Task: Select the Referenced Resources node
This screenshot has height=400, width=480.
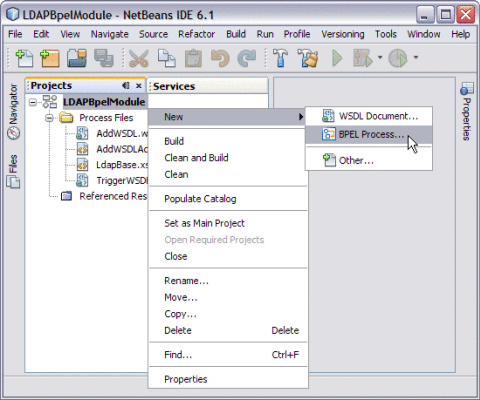Action: [113, 196]
